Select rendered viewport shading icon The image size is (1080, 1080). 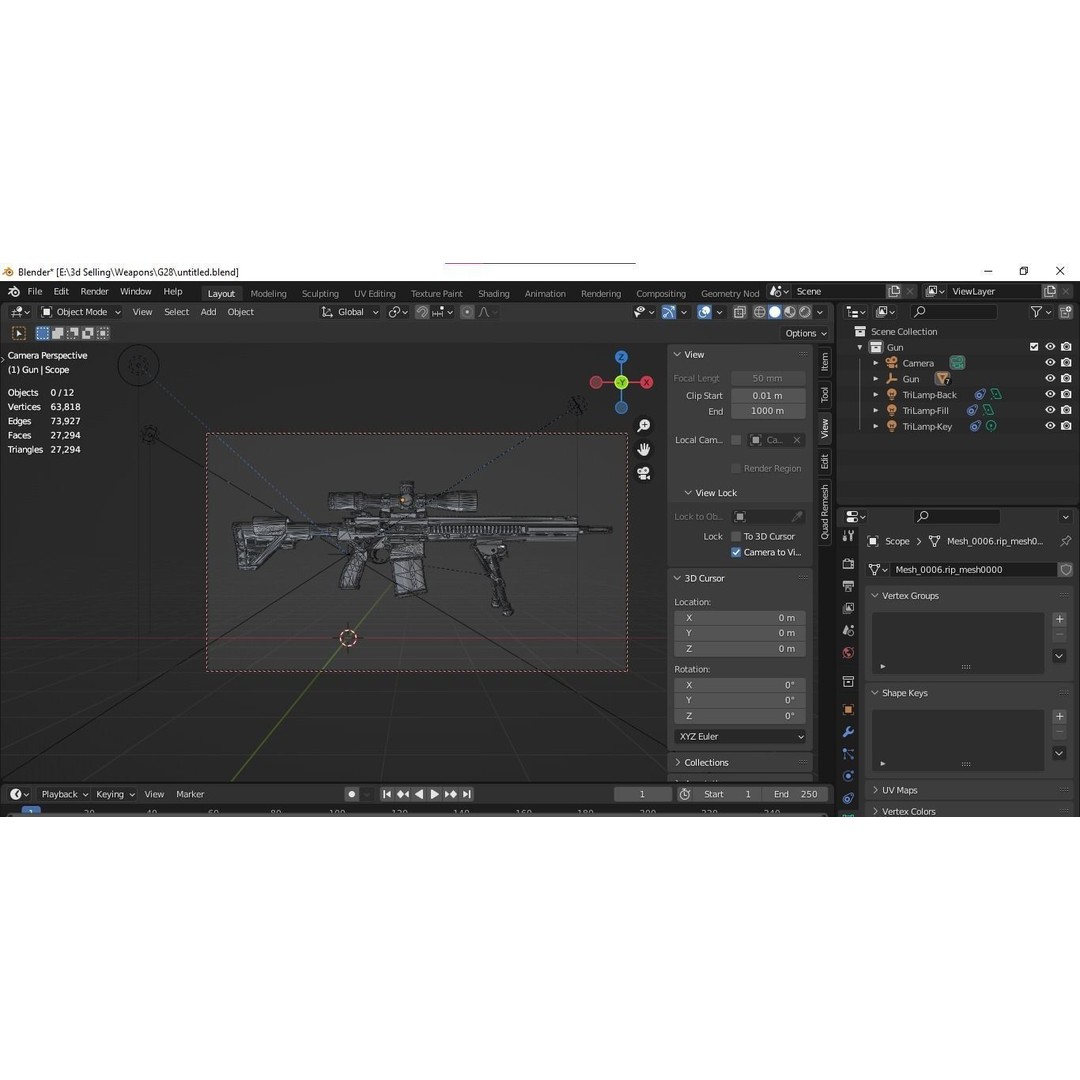pyautogui.click(x=804, y=312)
